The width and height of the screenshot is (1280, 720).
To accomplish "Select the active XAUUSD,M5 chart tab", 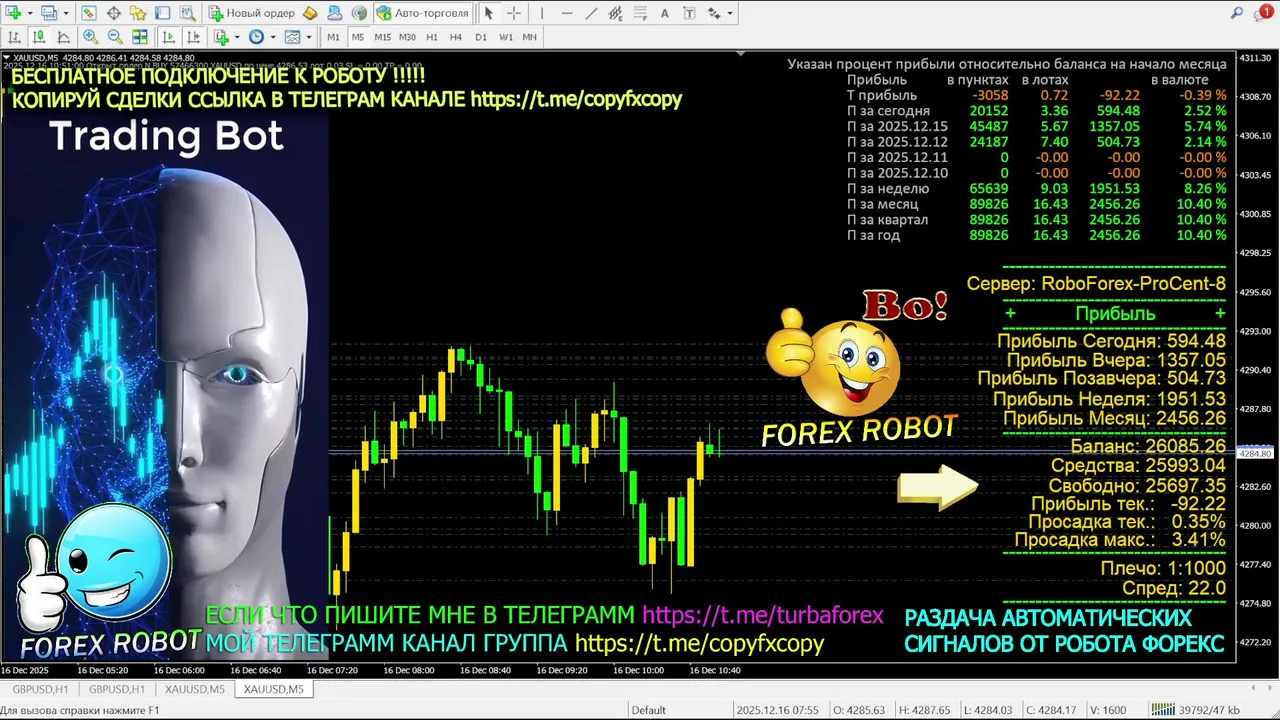I will (274, 689).
